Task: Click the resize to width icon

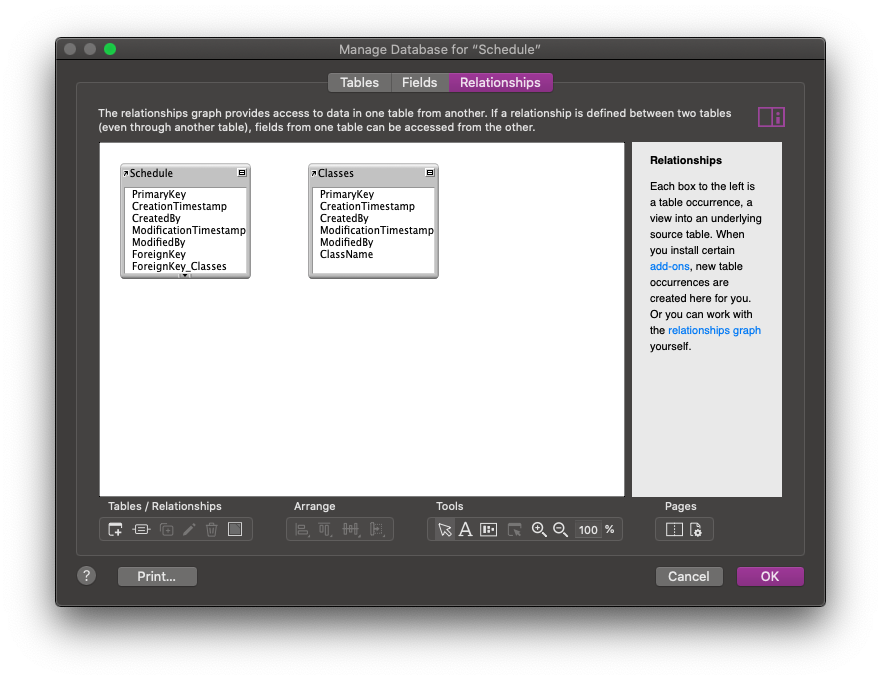Action: [x=377, y=529]
